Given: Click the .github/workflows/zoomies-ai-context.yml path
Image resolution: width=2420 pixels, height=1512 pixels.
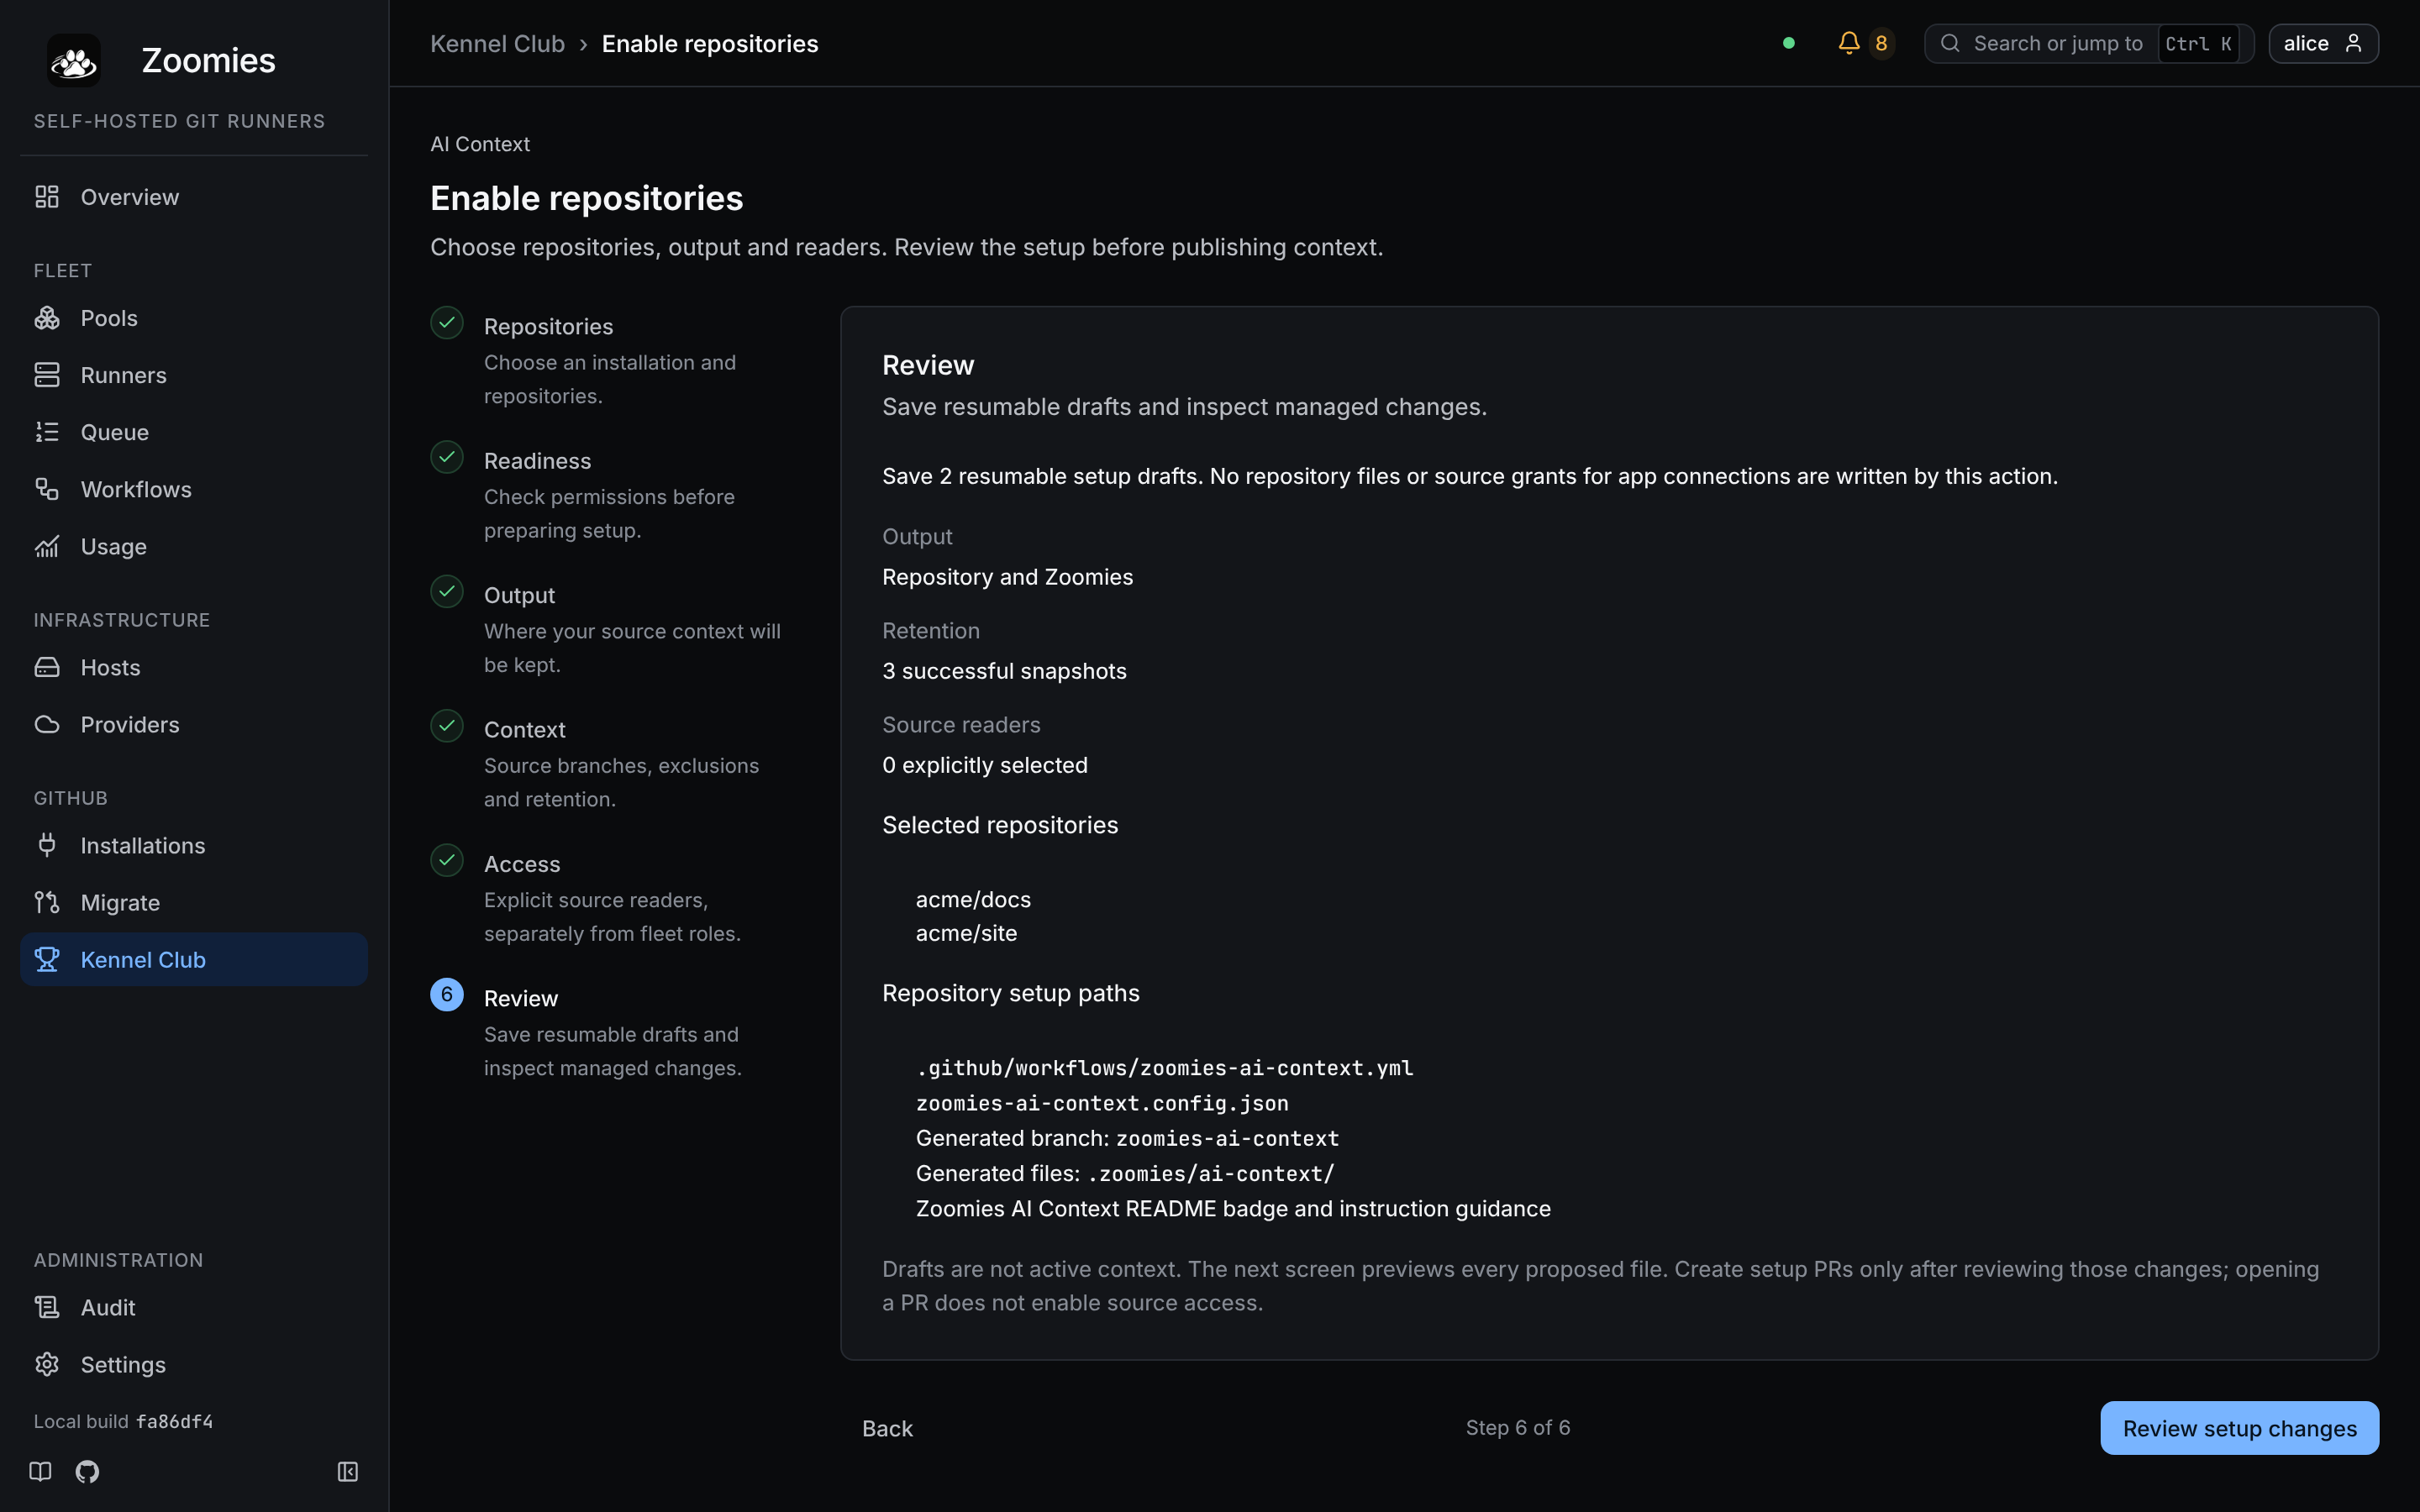Looking at the screenshot, I should pyautogui.click(x=1164, y=1068).
